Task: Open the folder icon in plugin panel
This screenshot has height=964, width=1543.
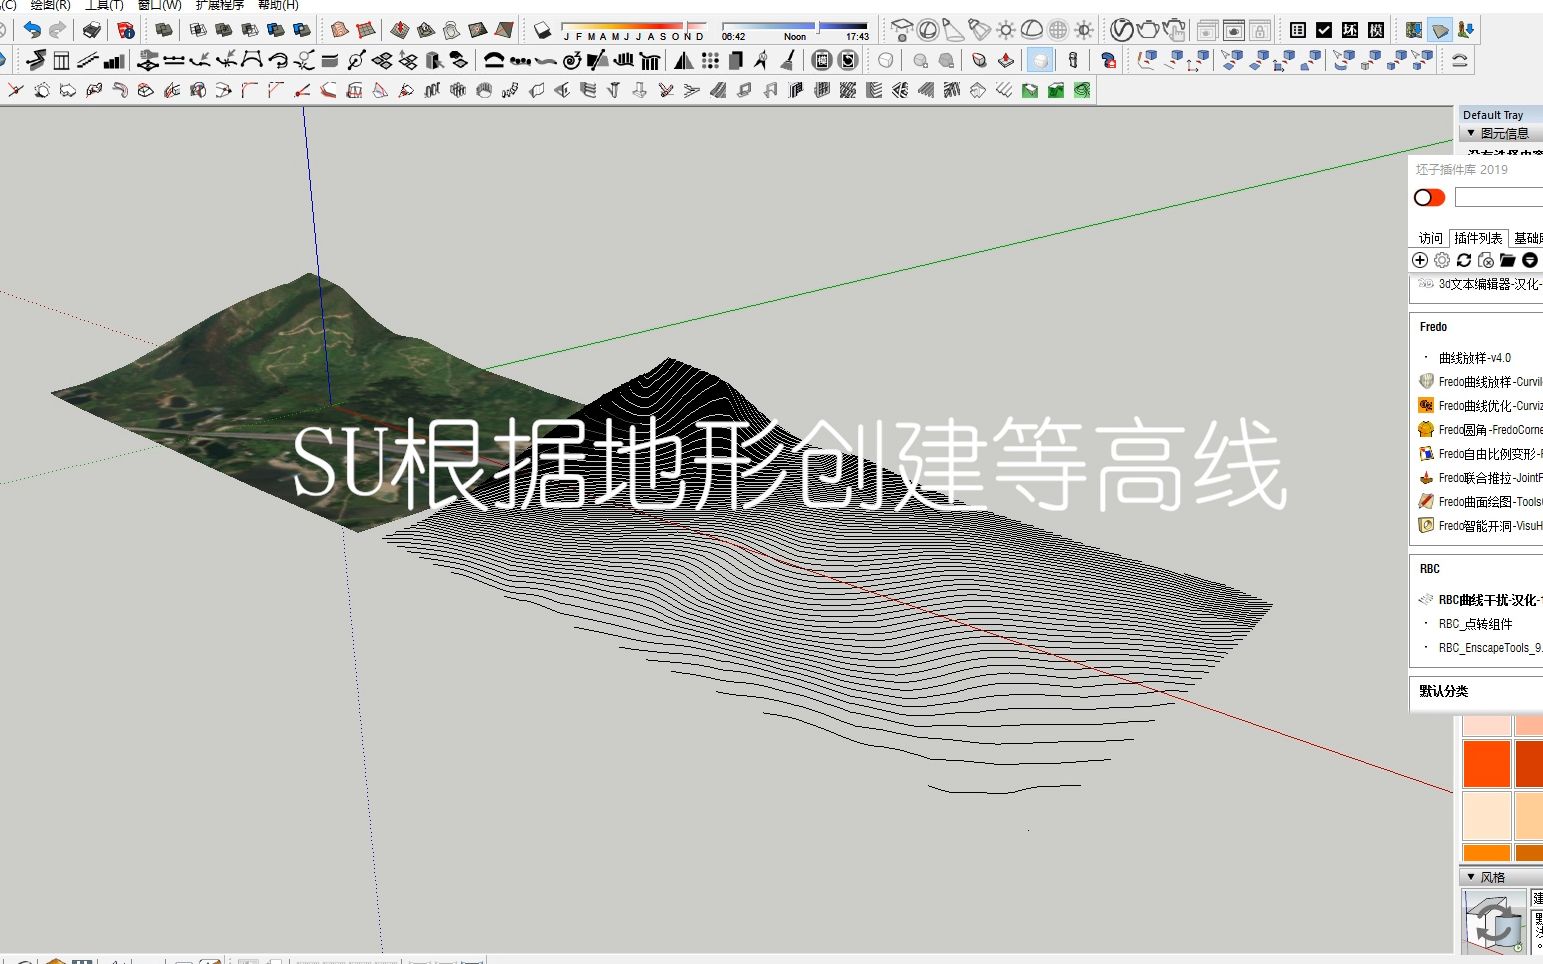Action: [x=1508, y=260]
